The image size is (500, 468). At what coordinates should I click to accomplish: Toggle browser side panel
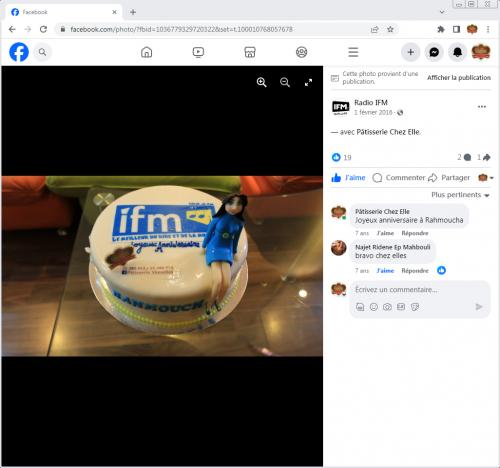click(x=456, y=29)
